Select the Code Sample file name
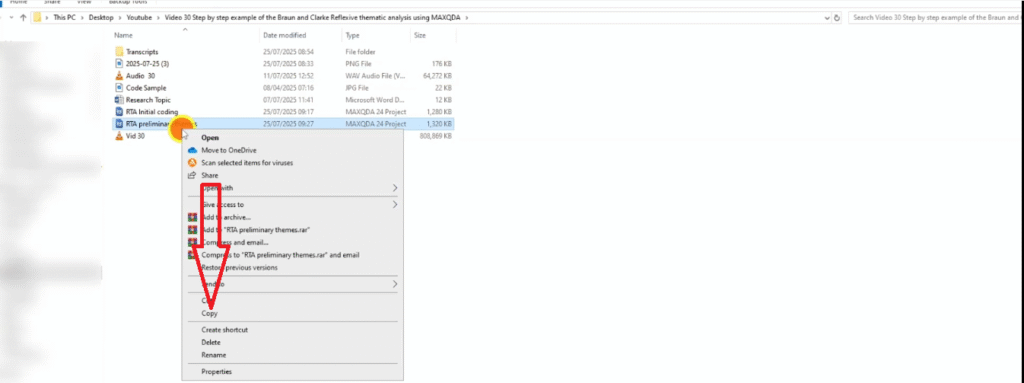This screenshot has height=383, width=1024. (x=146, y=88)
